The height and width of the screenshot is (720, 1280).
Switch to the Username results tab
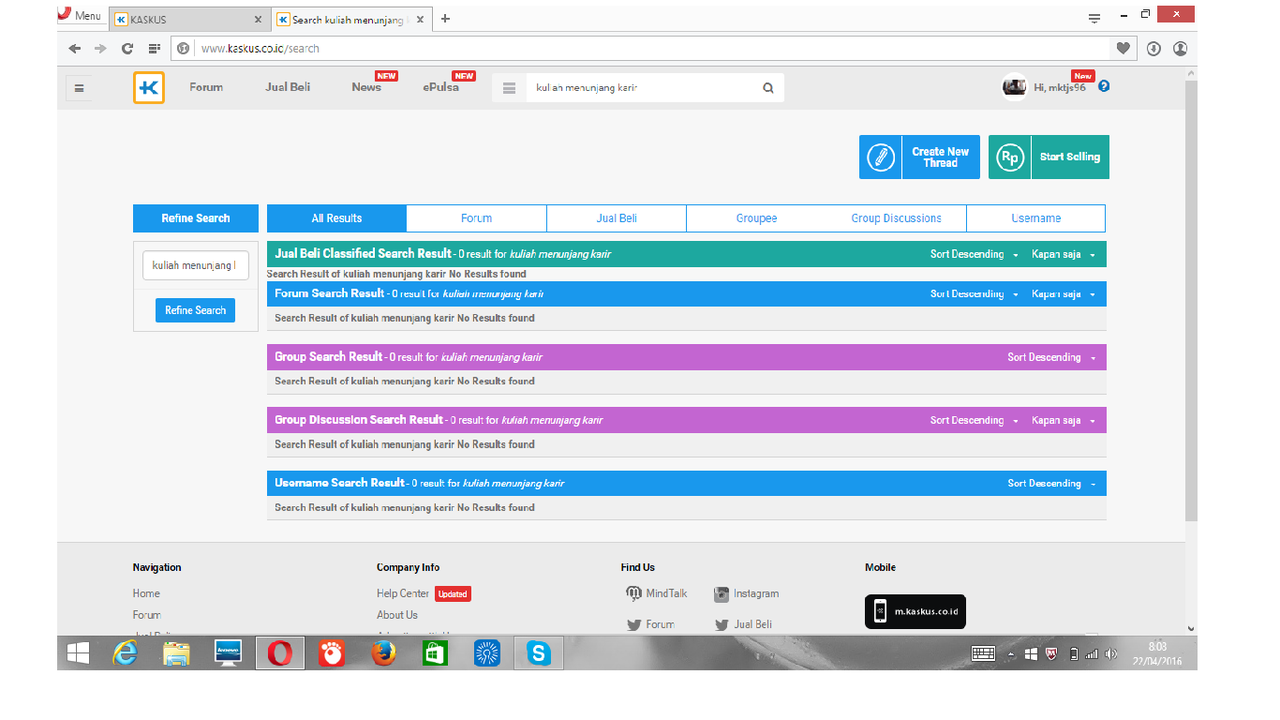1036,218
